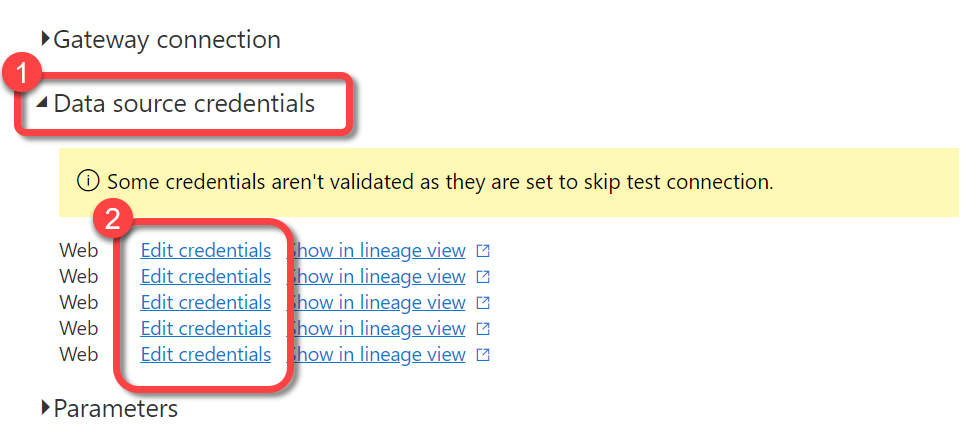Viewport: 980px width, 447px height.
Task: Collapse the Data source credentials section
Action: point(42,103)
